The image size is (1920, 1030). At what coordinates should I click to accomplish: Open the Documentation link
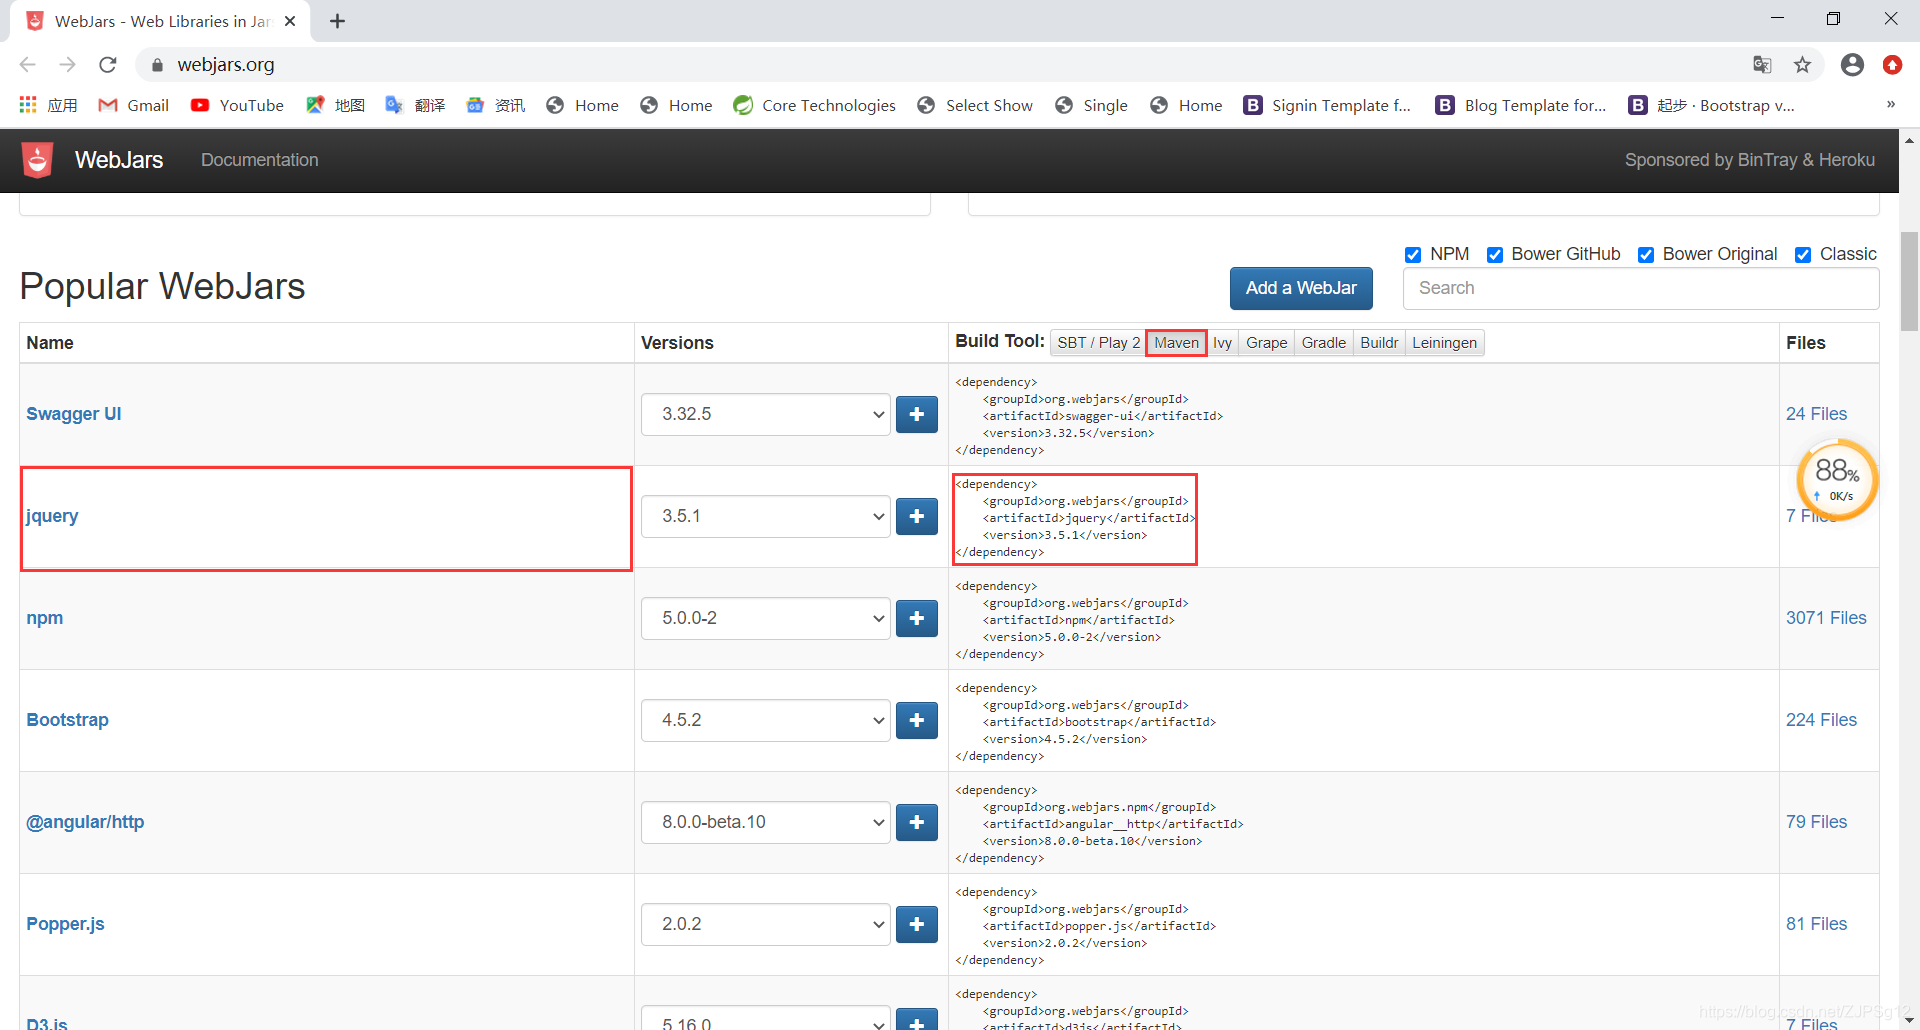coord(260,160)
